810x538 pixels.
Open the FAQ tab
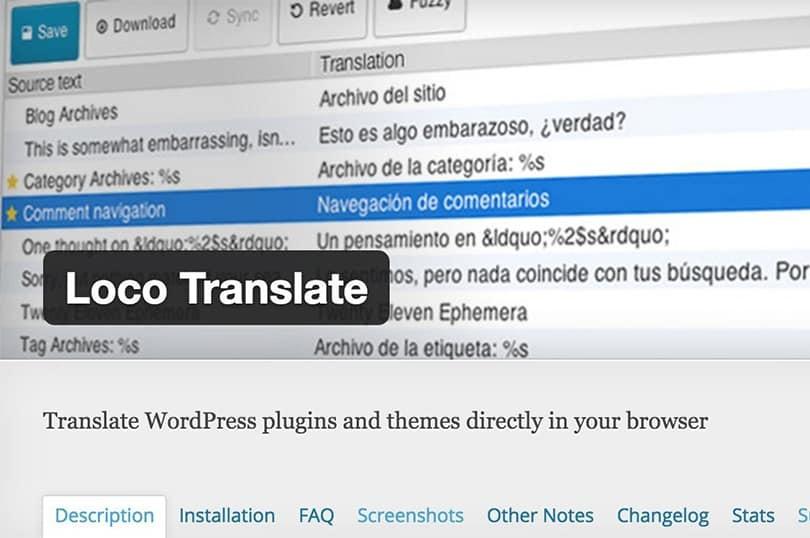click(316, 516)
